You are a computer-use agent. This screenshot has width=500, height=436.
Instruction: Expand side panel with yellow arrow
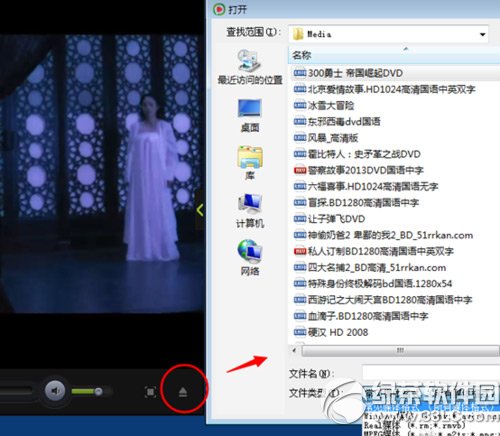point(200,210)
